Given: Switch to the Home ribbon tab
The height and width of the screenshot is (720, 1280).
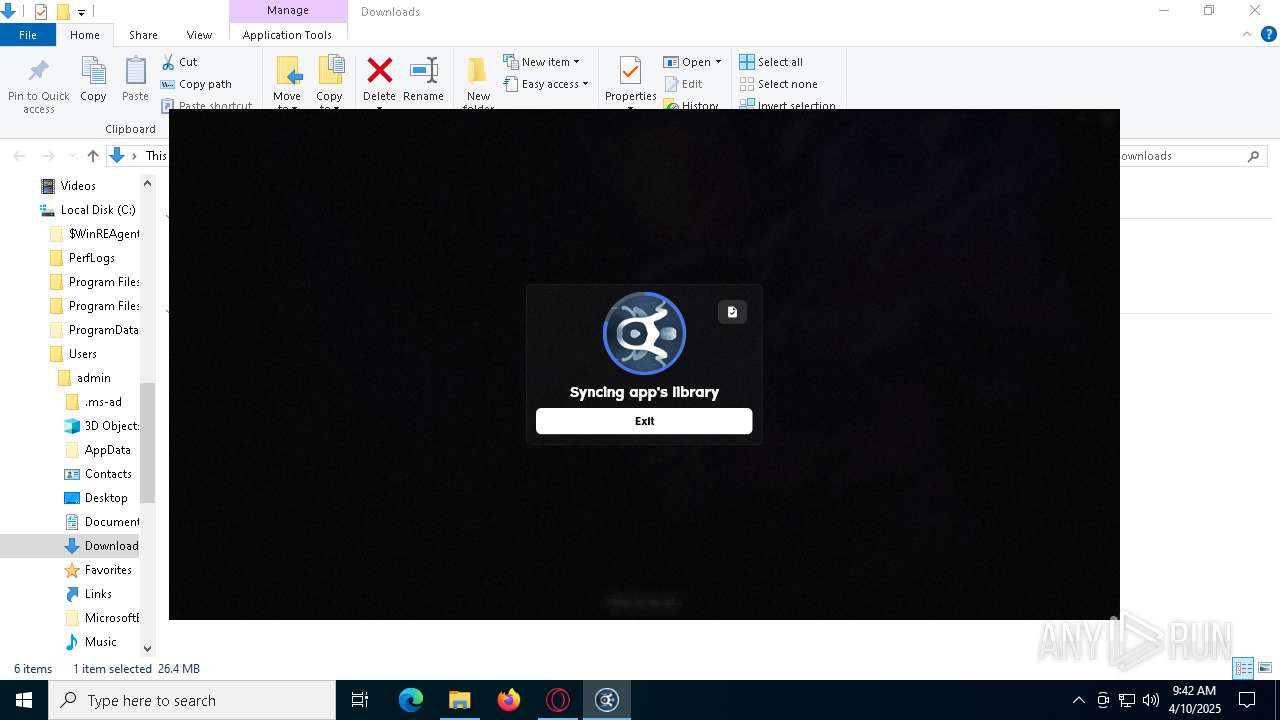Looking at the screenshot, I should (85, 35).
